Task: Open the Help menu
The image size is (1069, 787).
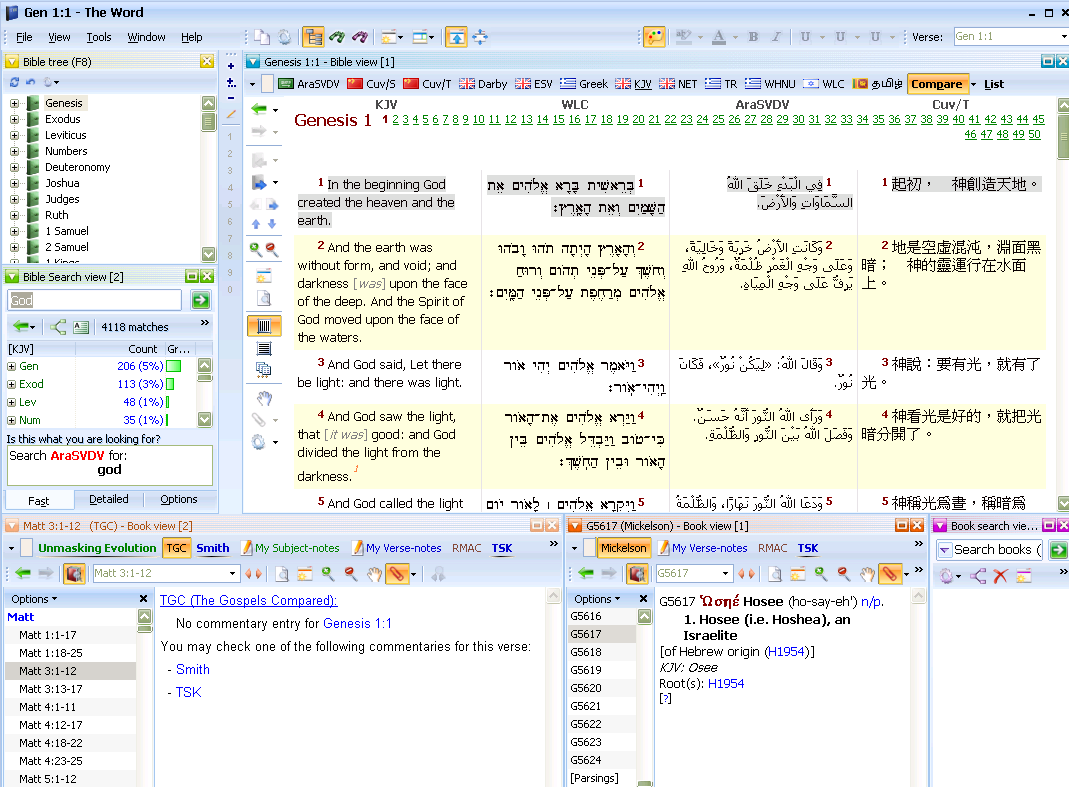Action: [x=192, y=37]
